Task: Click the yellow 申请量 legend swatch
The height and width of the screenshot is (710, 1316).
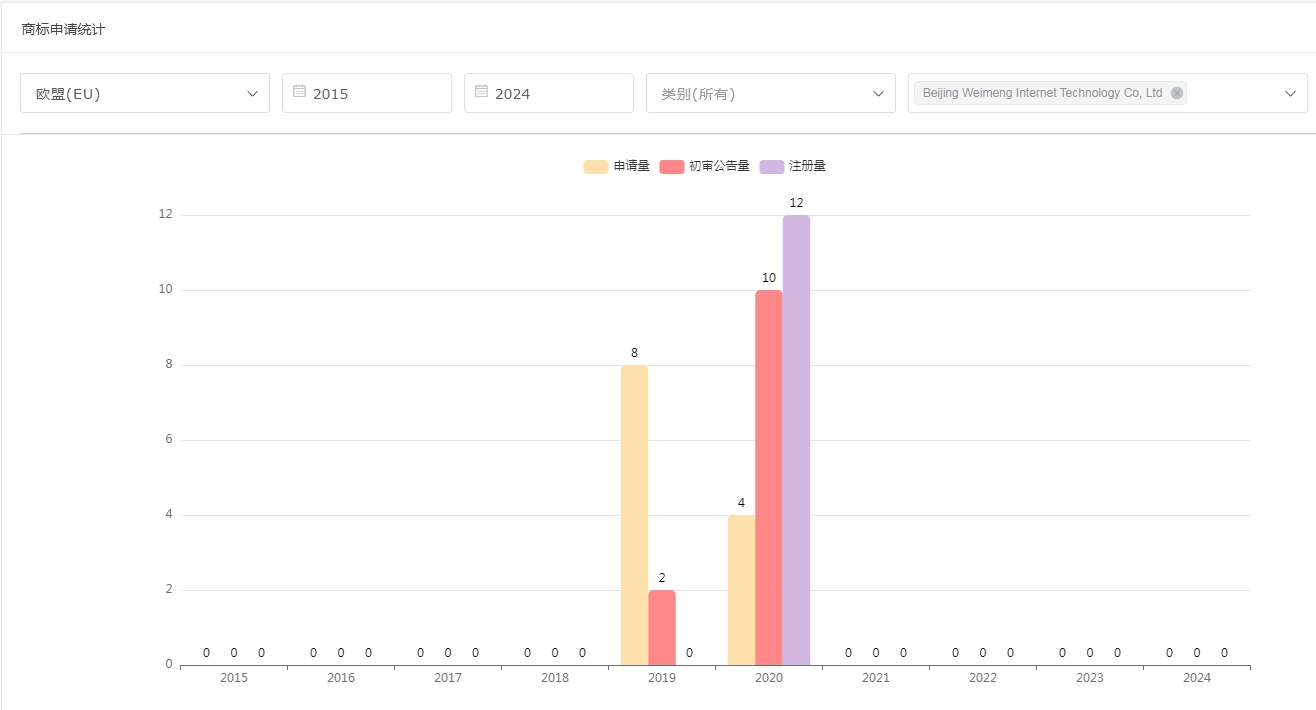Action: pyautogui.click(x=596, y=166)
